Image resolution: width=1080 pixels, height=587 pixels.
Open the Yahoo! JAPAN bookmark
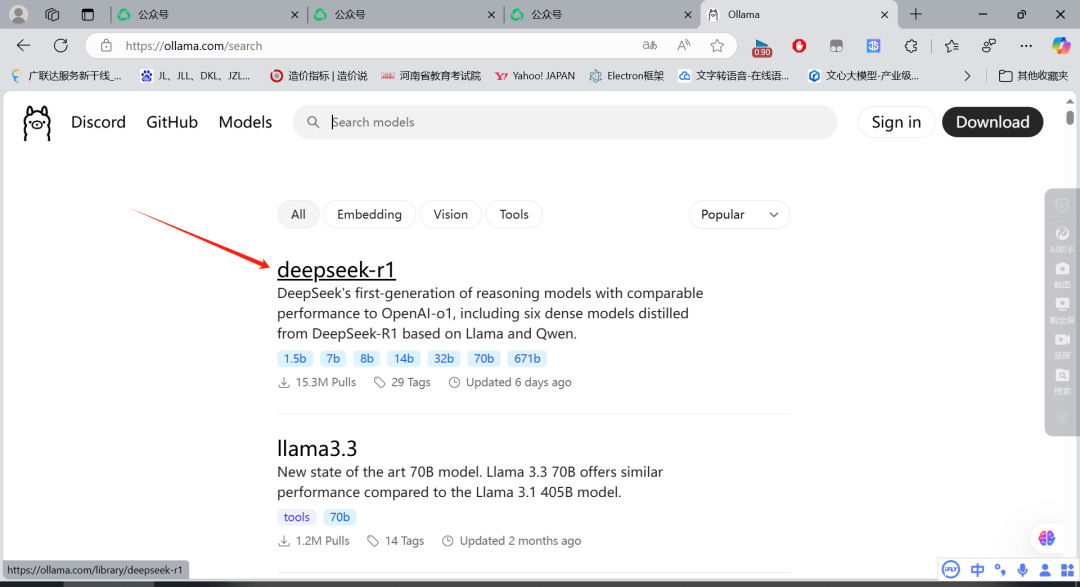pos(535,76)
